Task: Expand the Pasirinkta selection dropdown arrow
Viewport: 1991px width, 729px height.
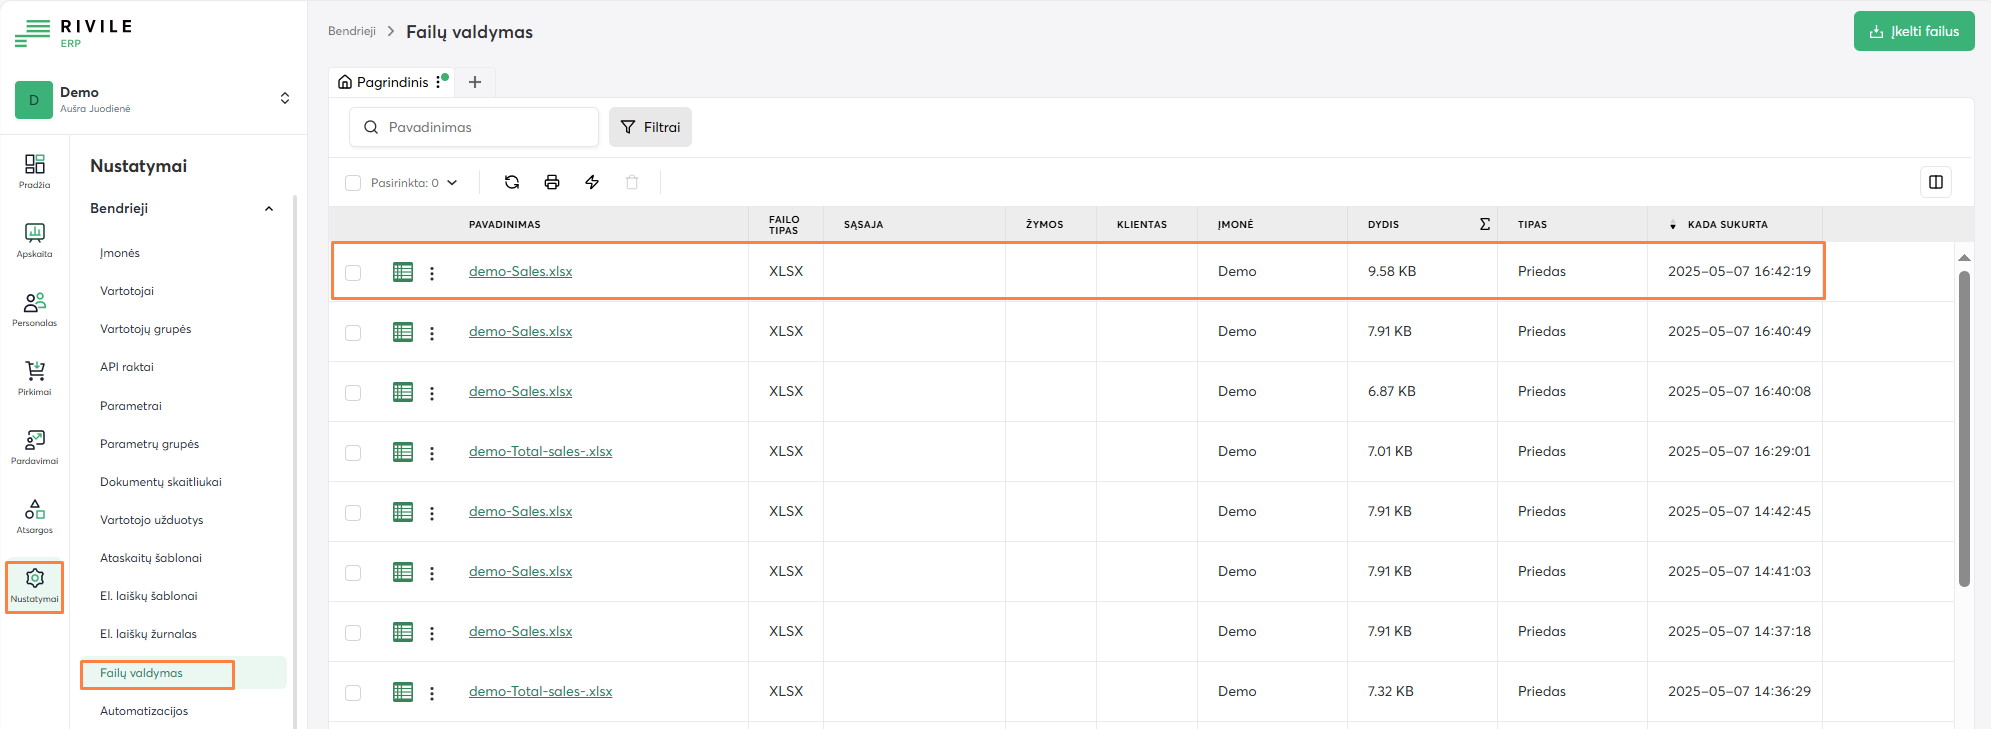Action: click(452, 183)
